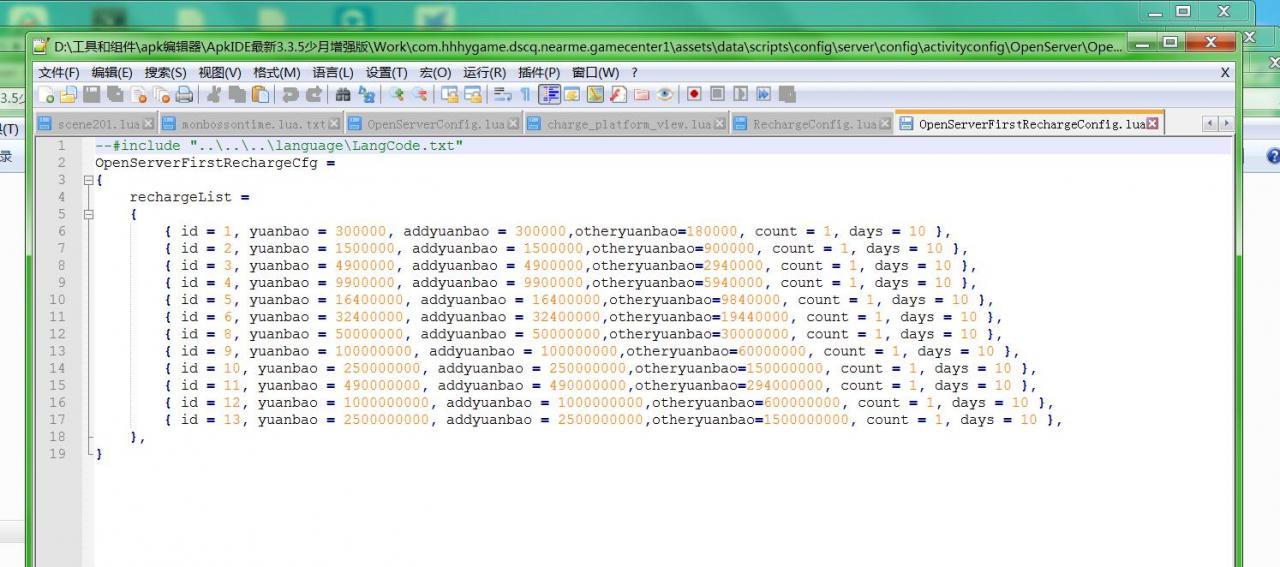Screen dimensions: 1280x567
Task: Open the 插件(P) menu
Action: point(539,73)
